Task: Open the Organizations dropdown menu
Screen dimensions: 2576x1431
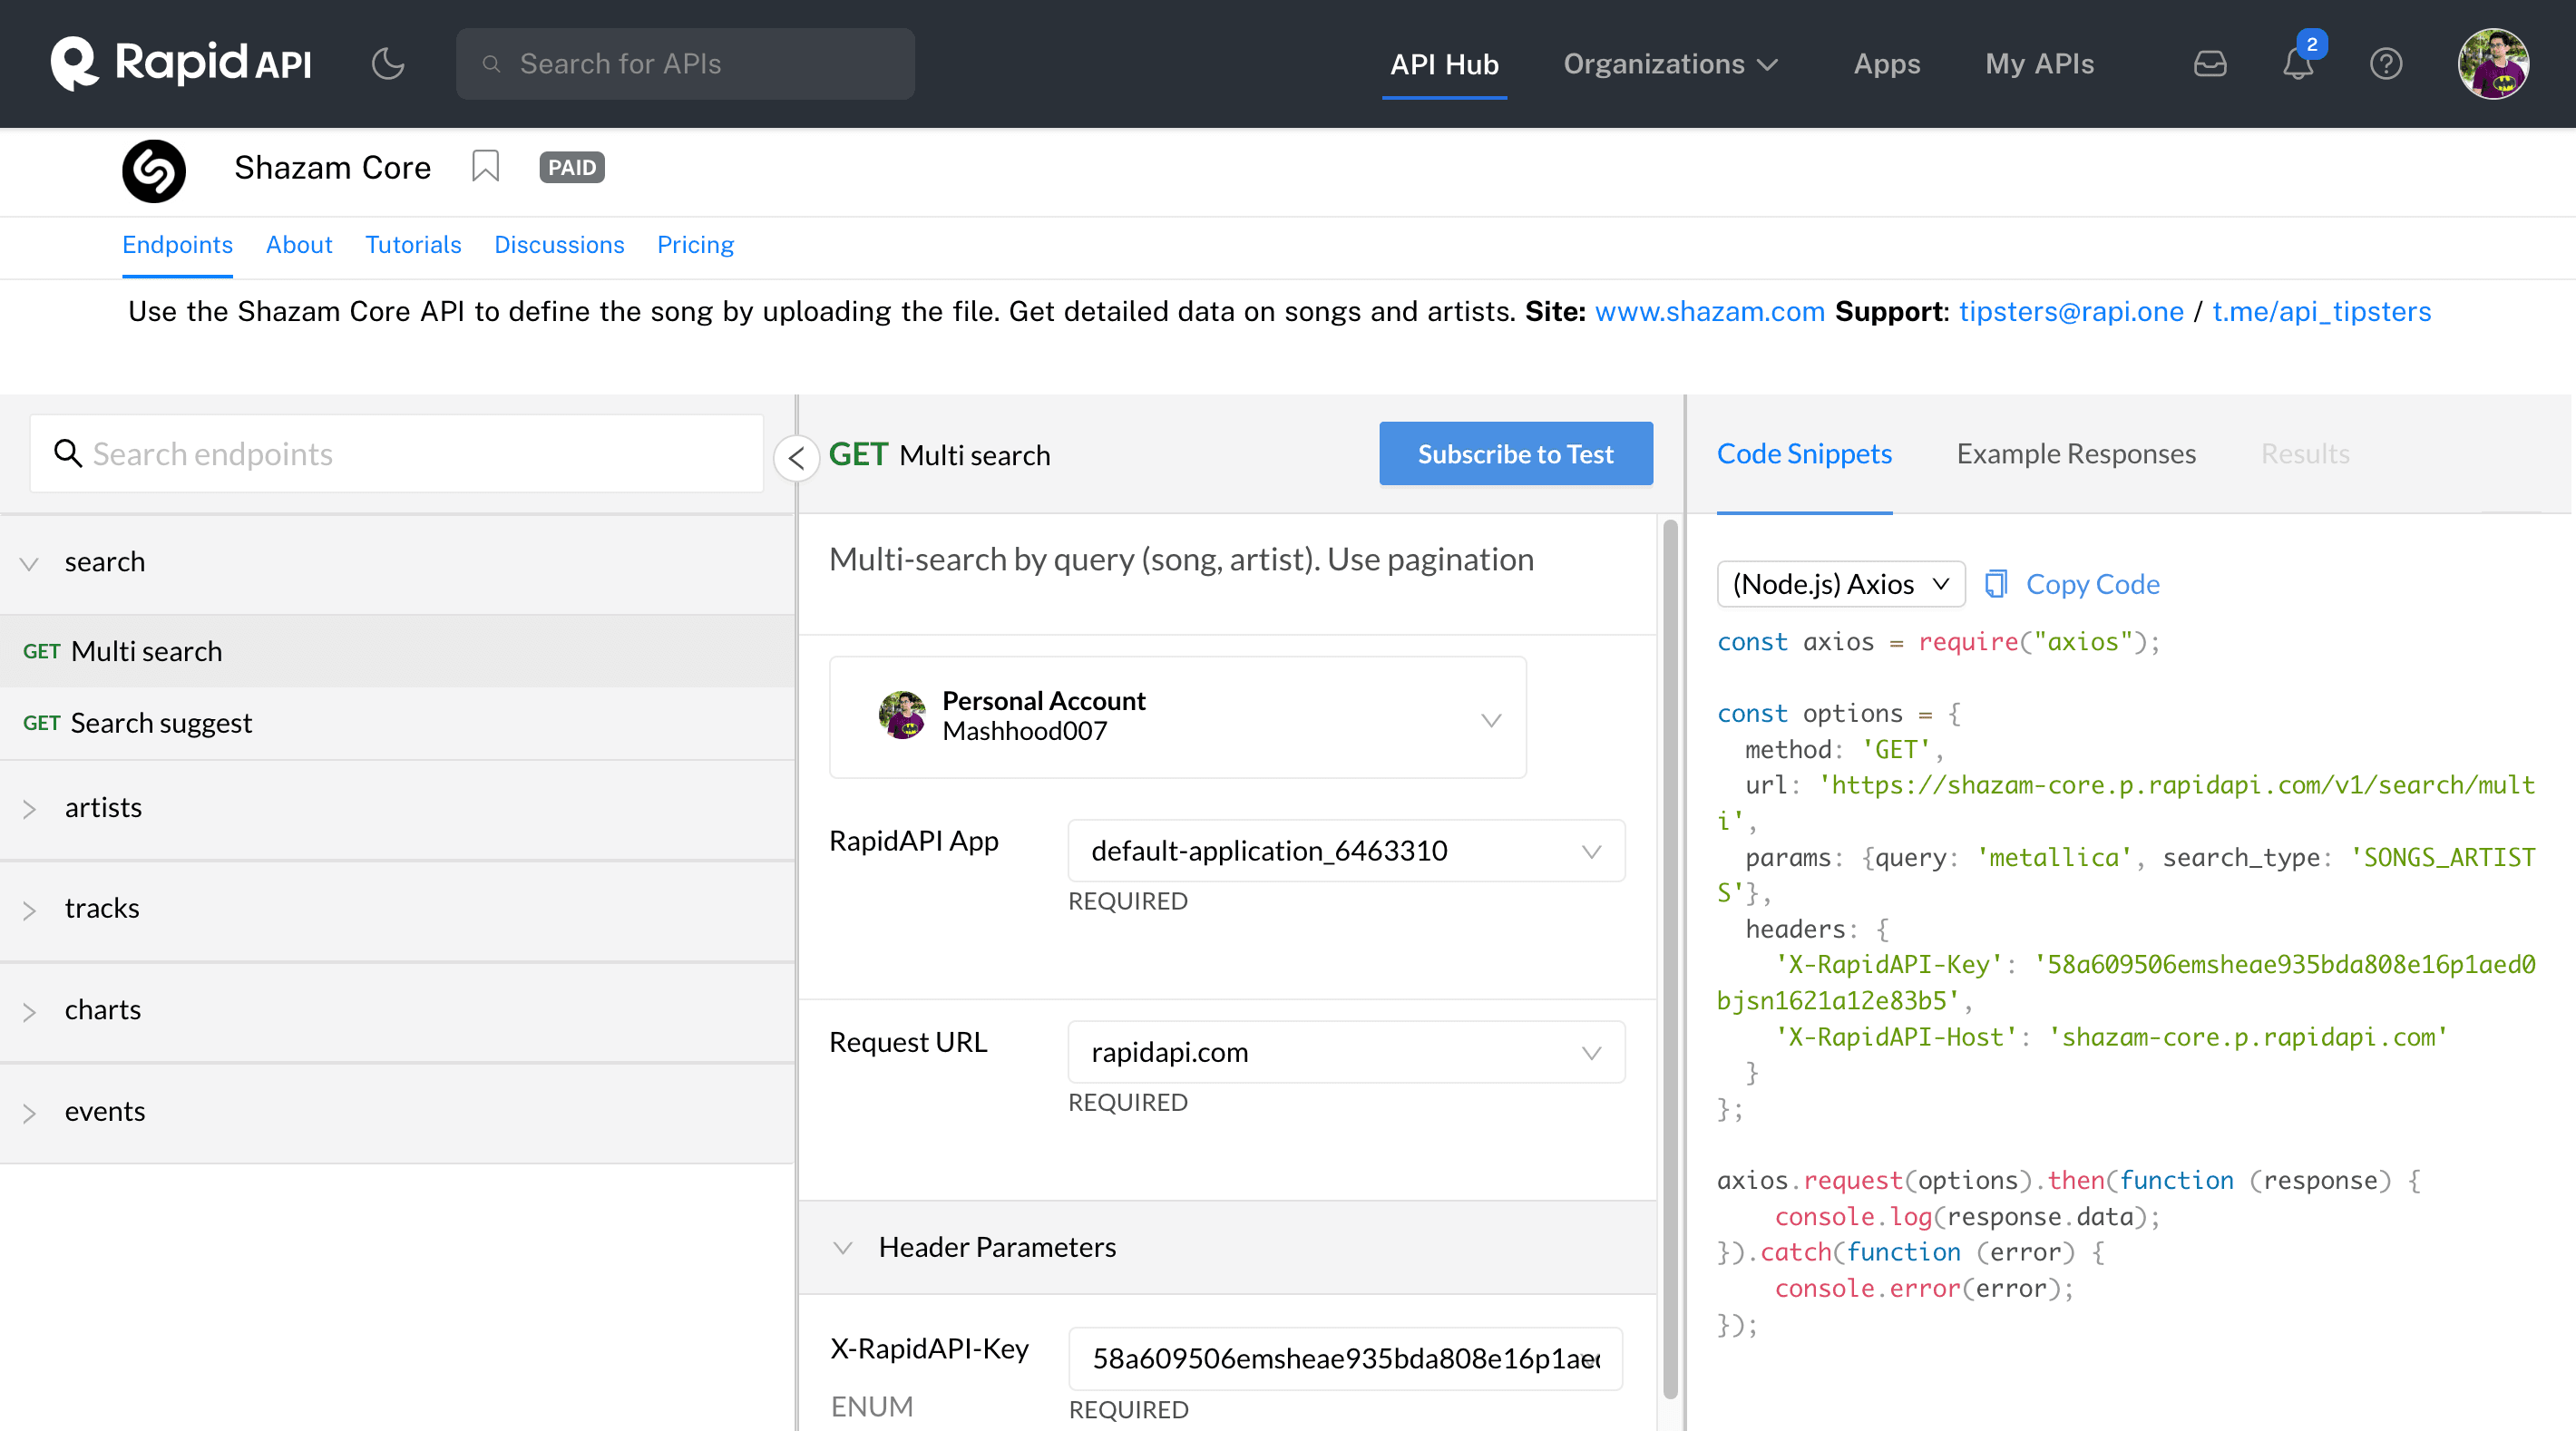Action: (1670, 64)
